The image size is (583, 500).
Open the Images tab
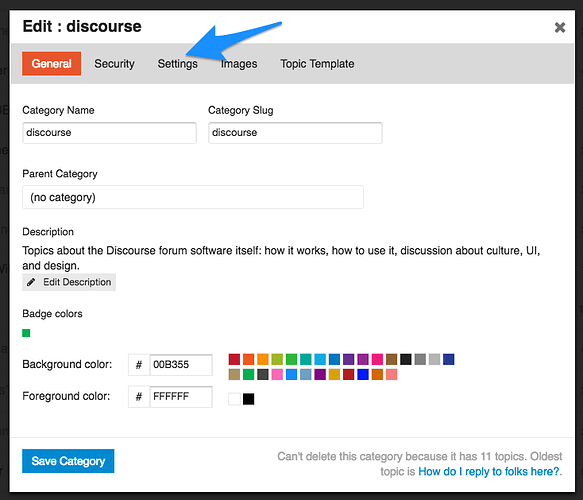239,64
